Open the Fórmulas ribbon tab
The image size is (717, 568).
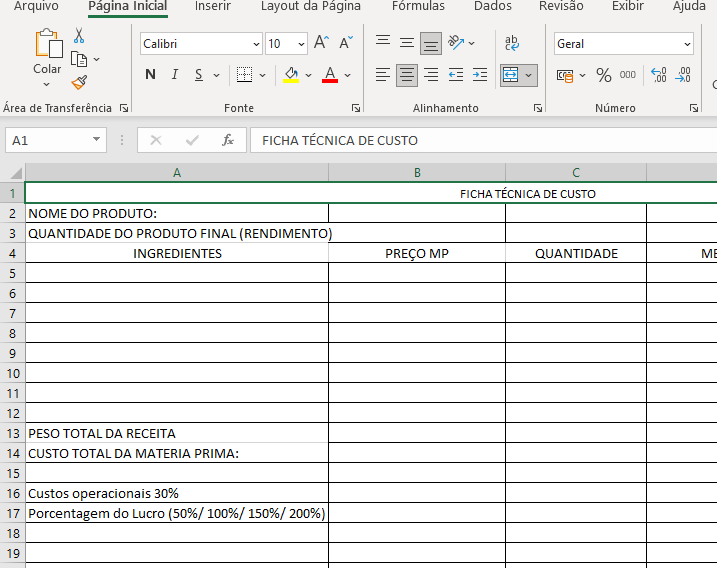coord(418,6)
